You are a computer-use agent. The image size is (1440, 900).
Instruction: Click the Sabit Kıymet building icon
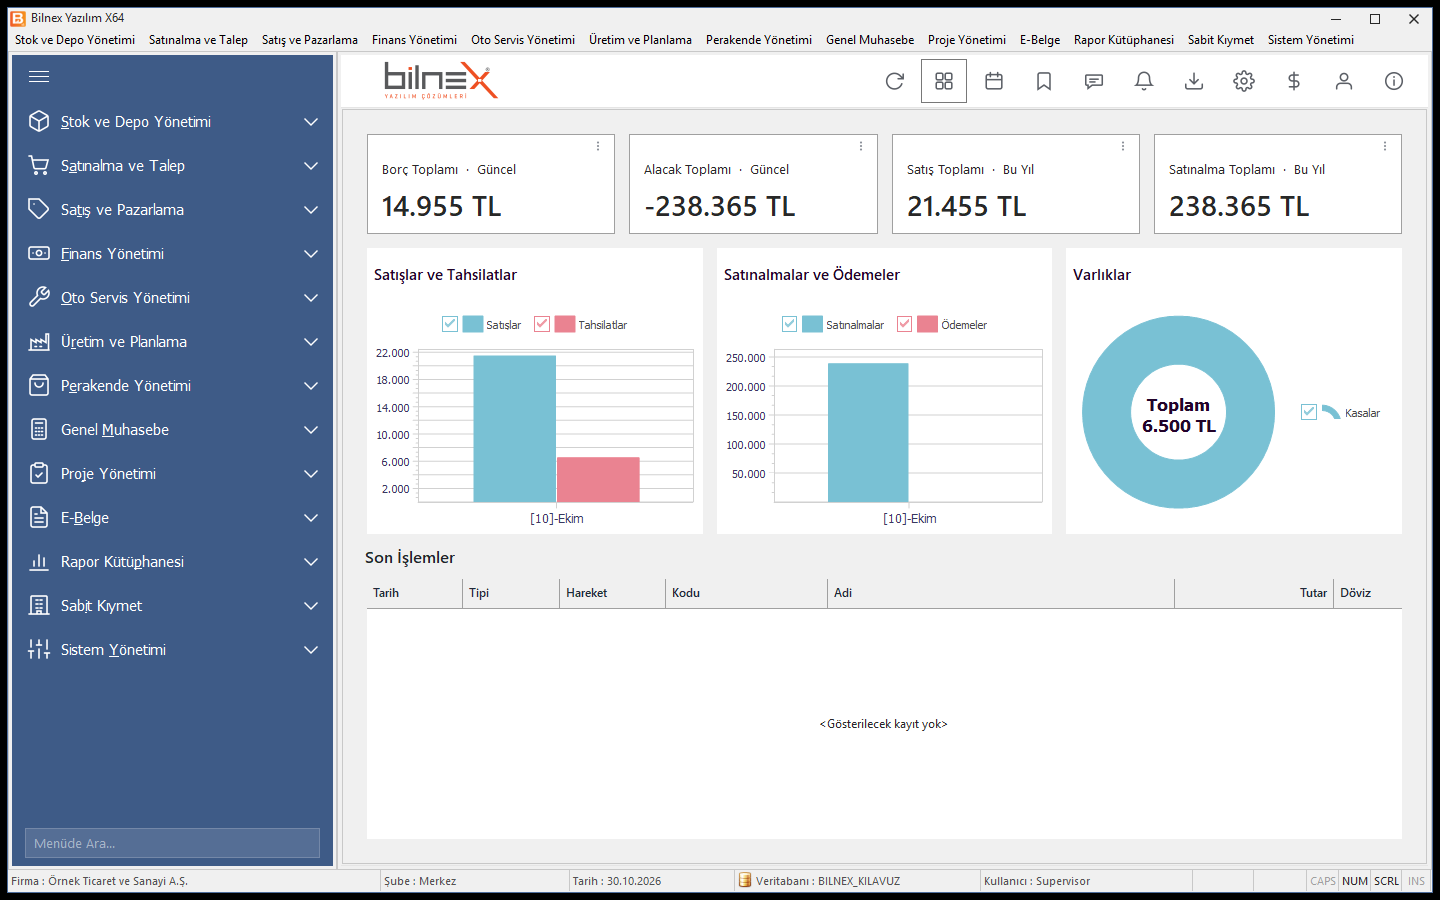pyautogui.click(x=39, y=605)
